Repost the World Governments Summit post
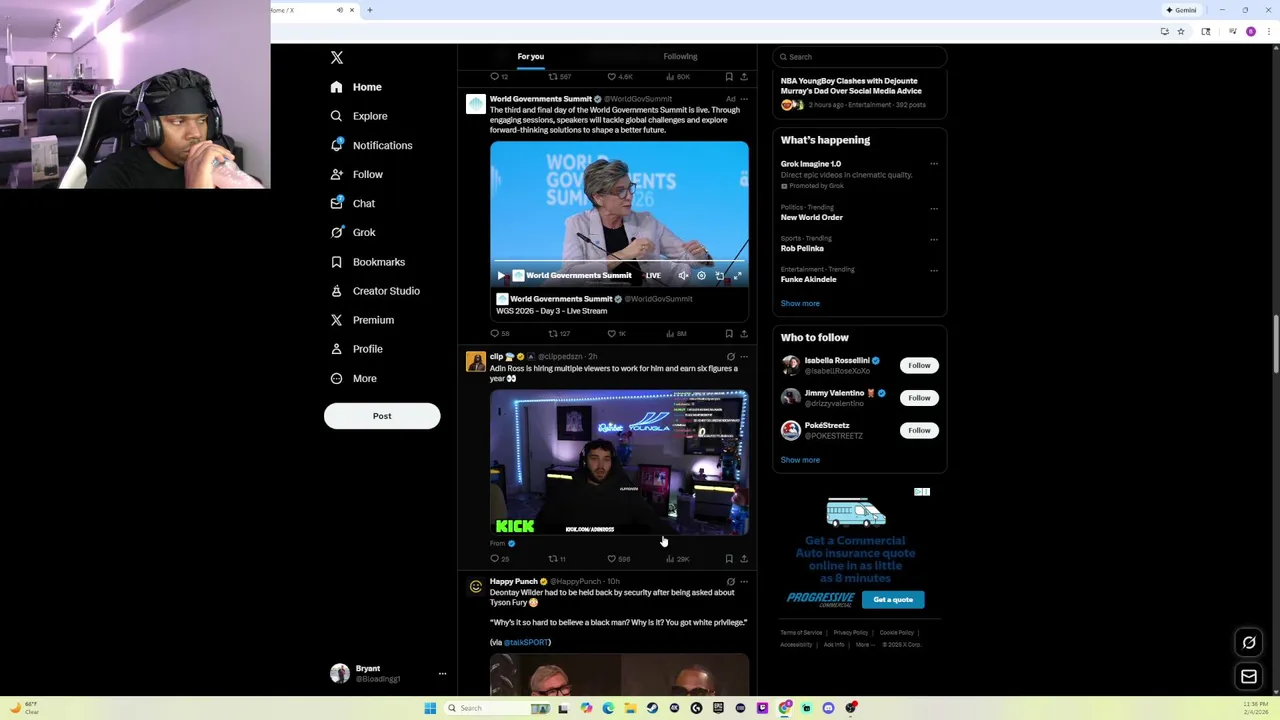The height and width of the screenshot is (720, 1280). tap(558, 333)
